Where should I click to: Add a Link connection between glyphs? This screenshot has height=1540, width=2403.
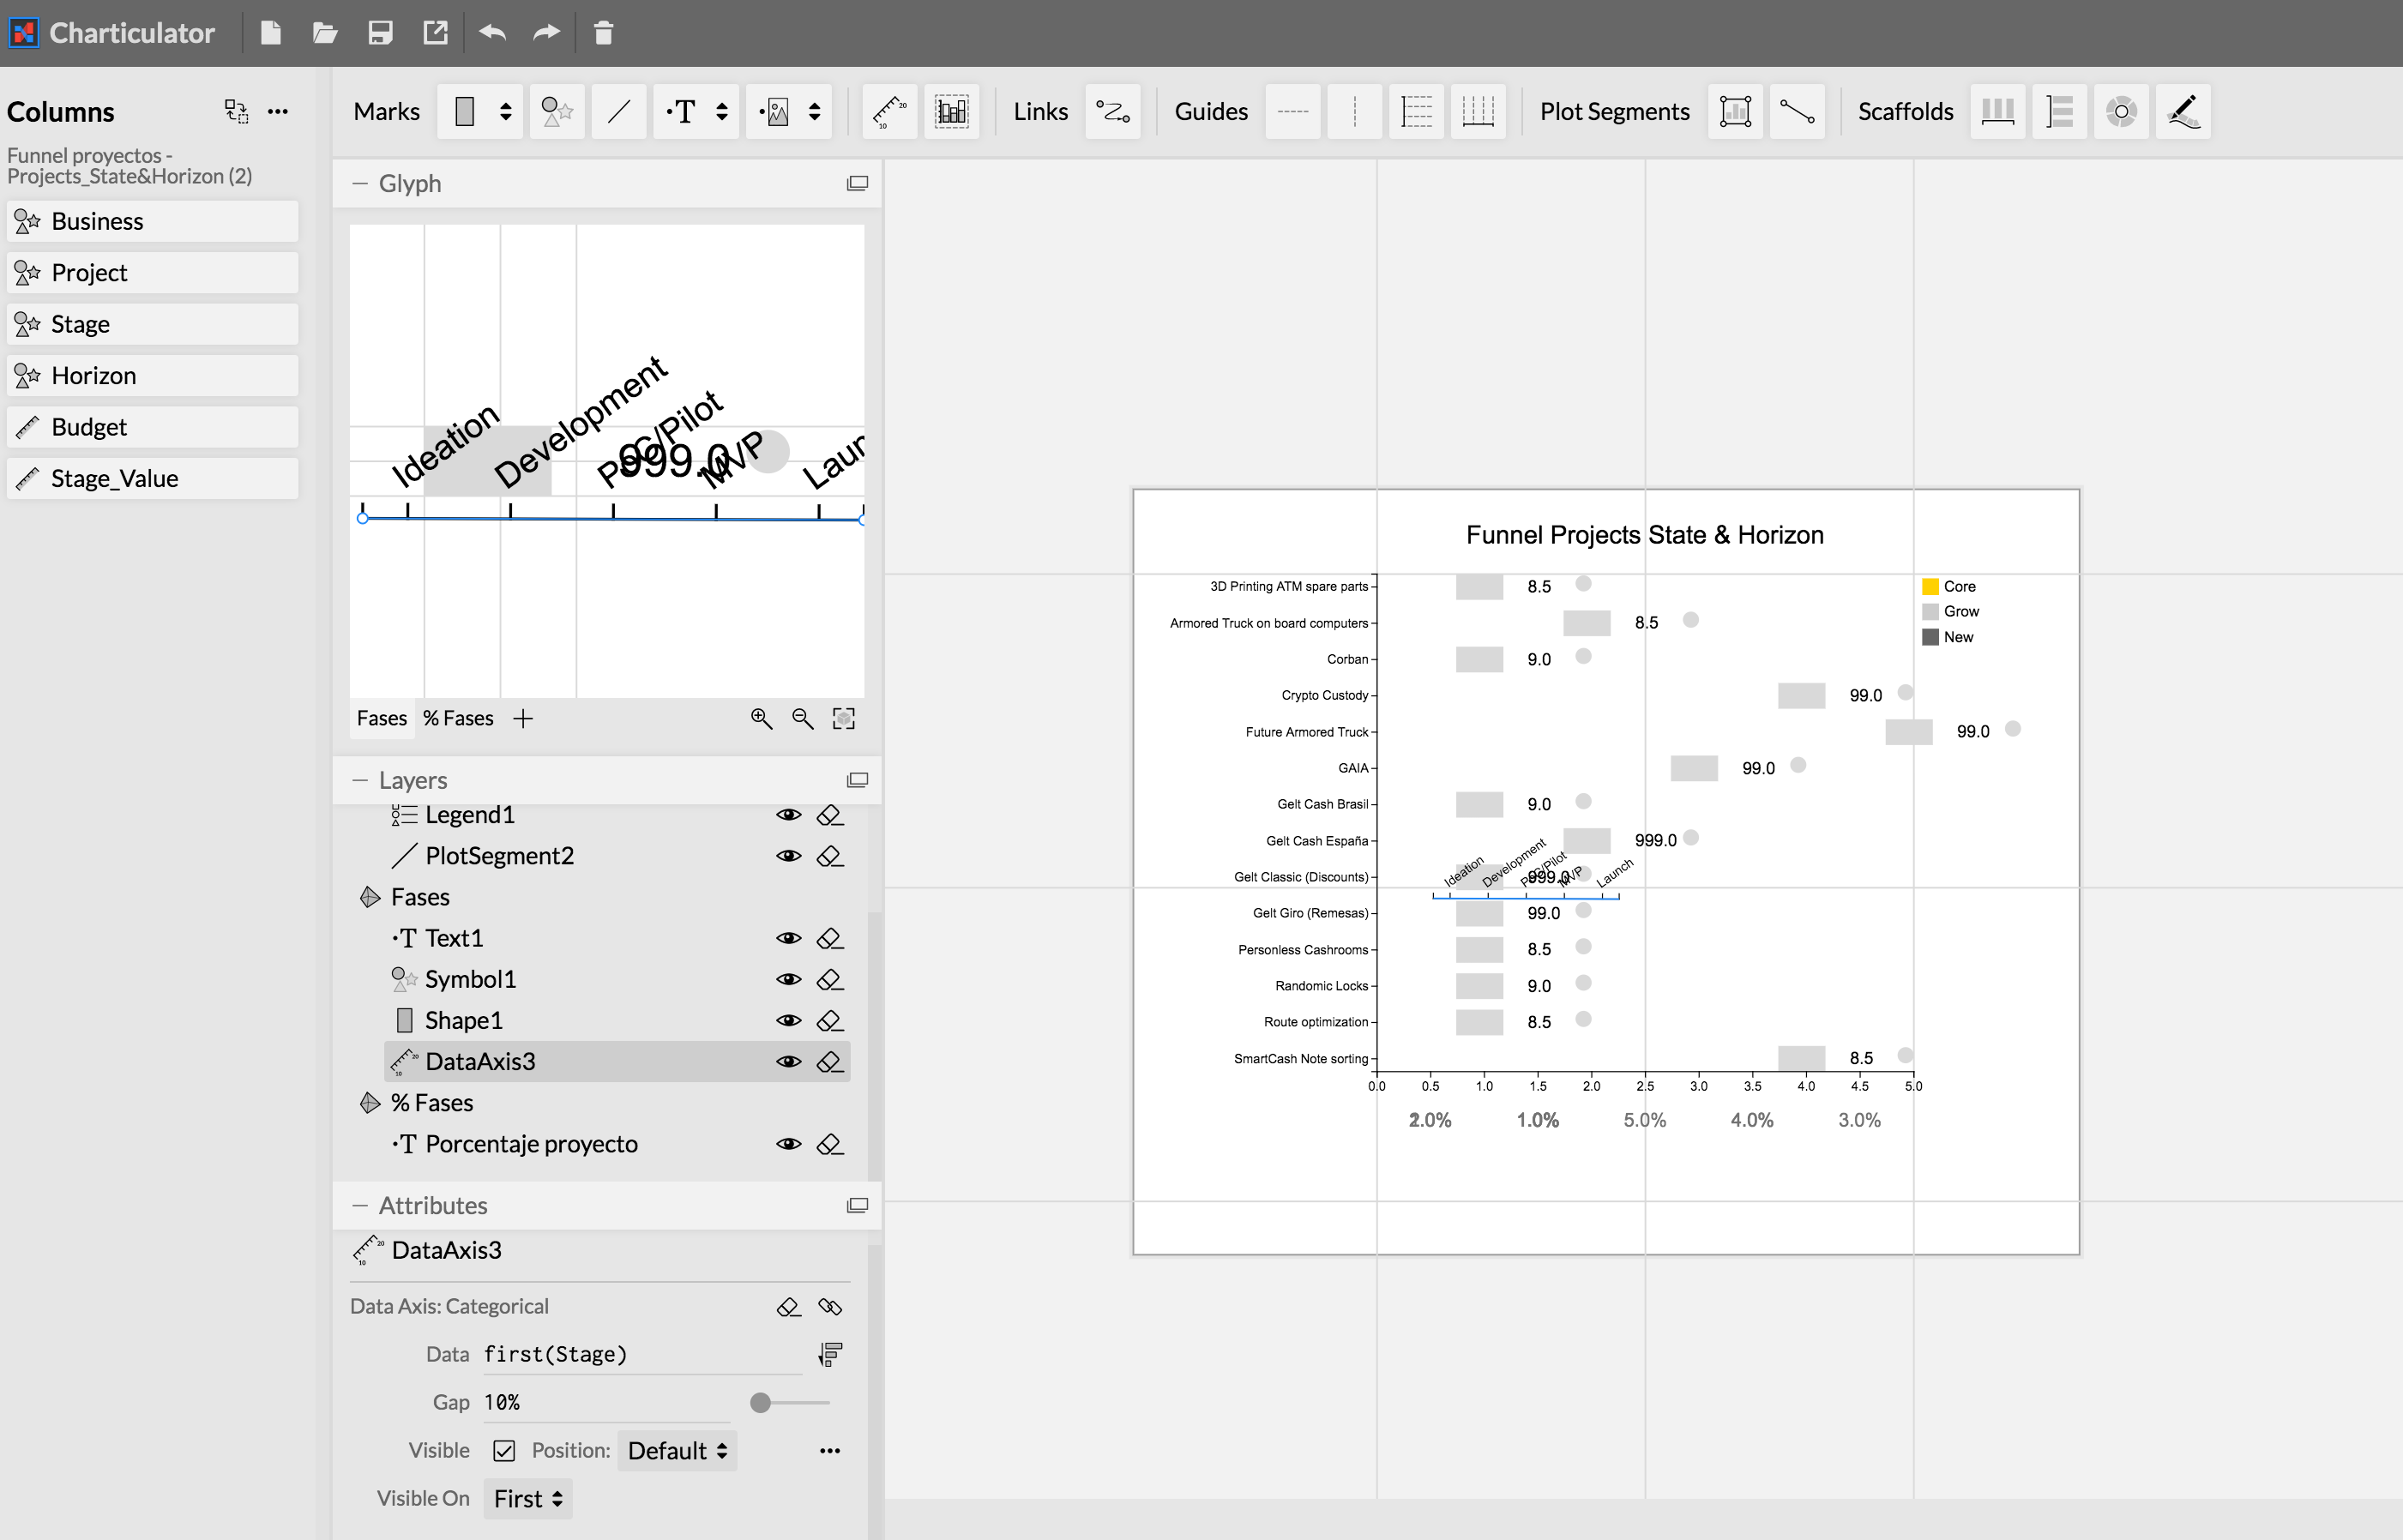(1113, 111)
